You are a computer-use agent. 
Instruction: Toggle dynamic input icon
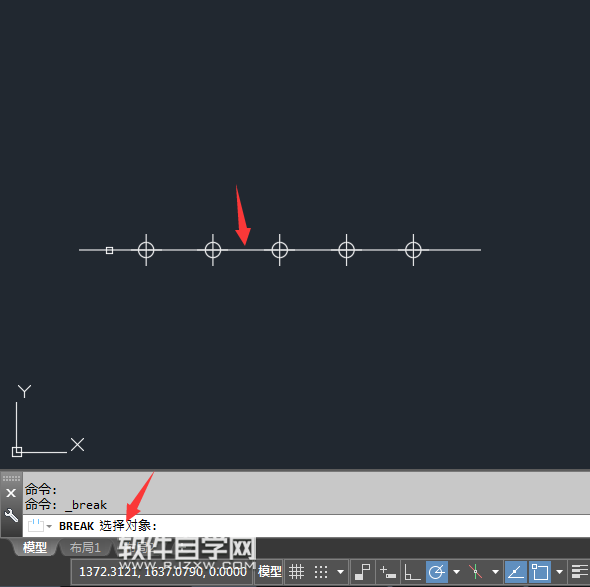[x=388, y=572]
